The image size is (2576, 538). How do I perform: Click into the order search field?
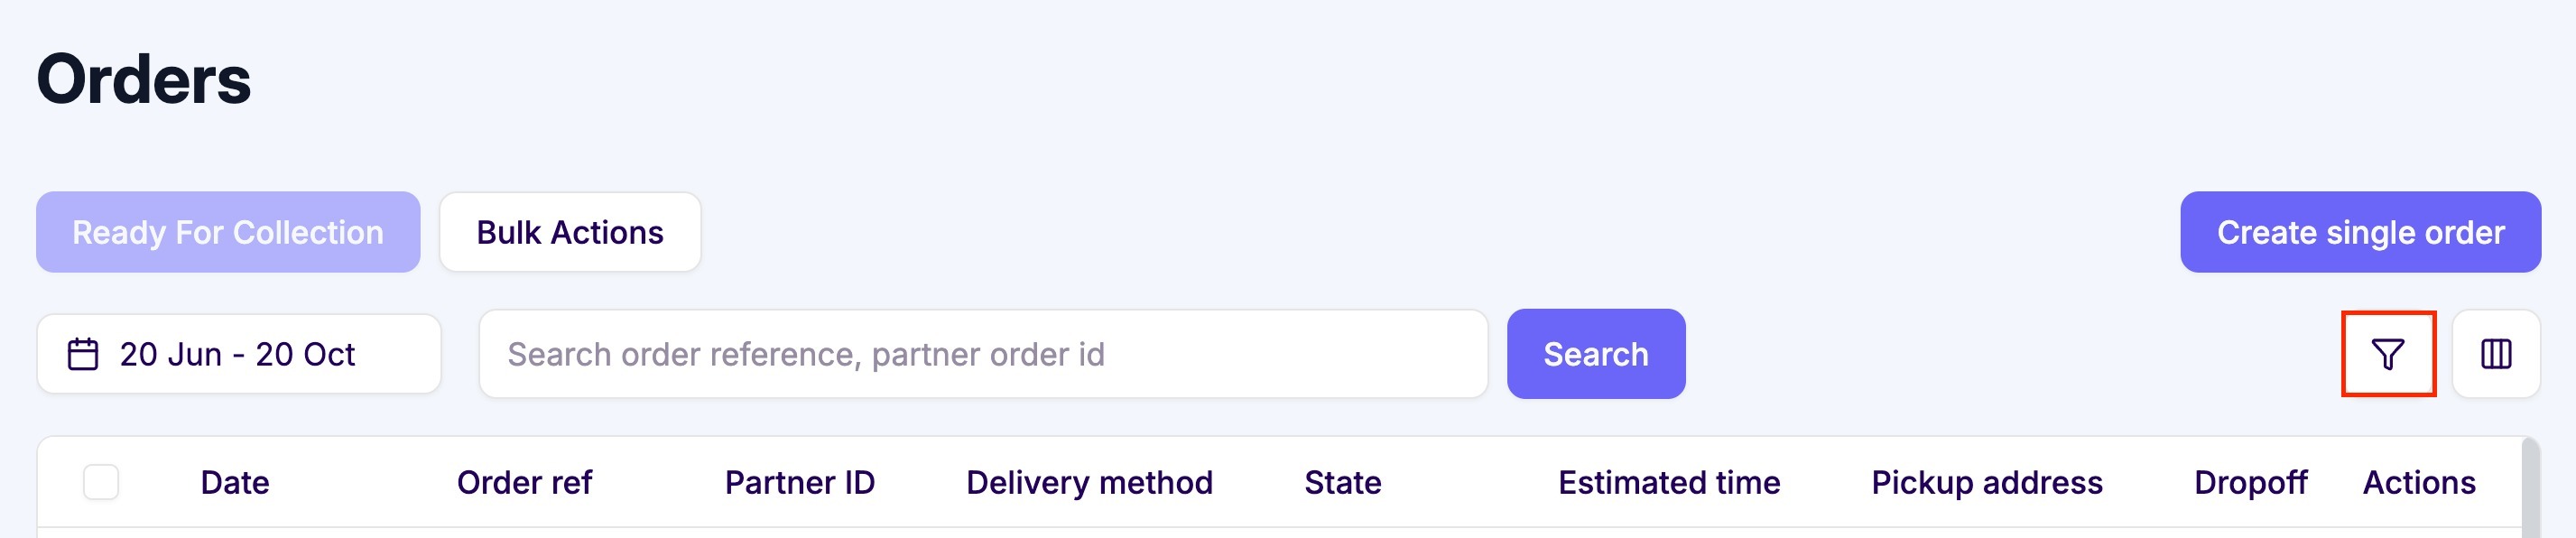coord(985,353)
